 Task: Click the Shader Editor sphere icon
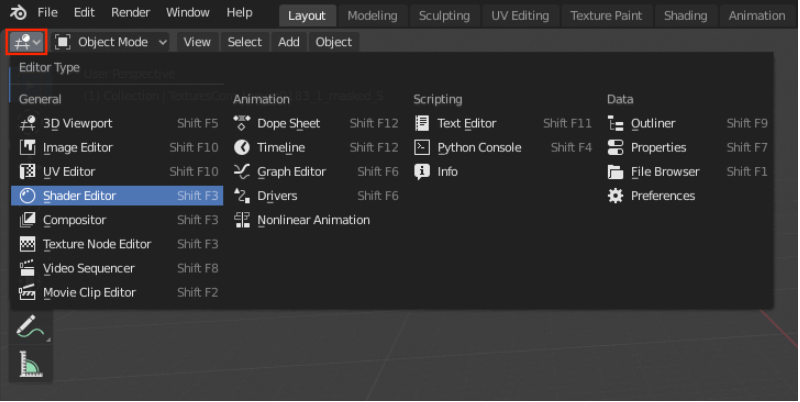28,196
